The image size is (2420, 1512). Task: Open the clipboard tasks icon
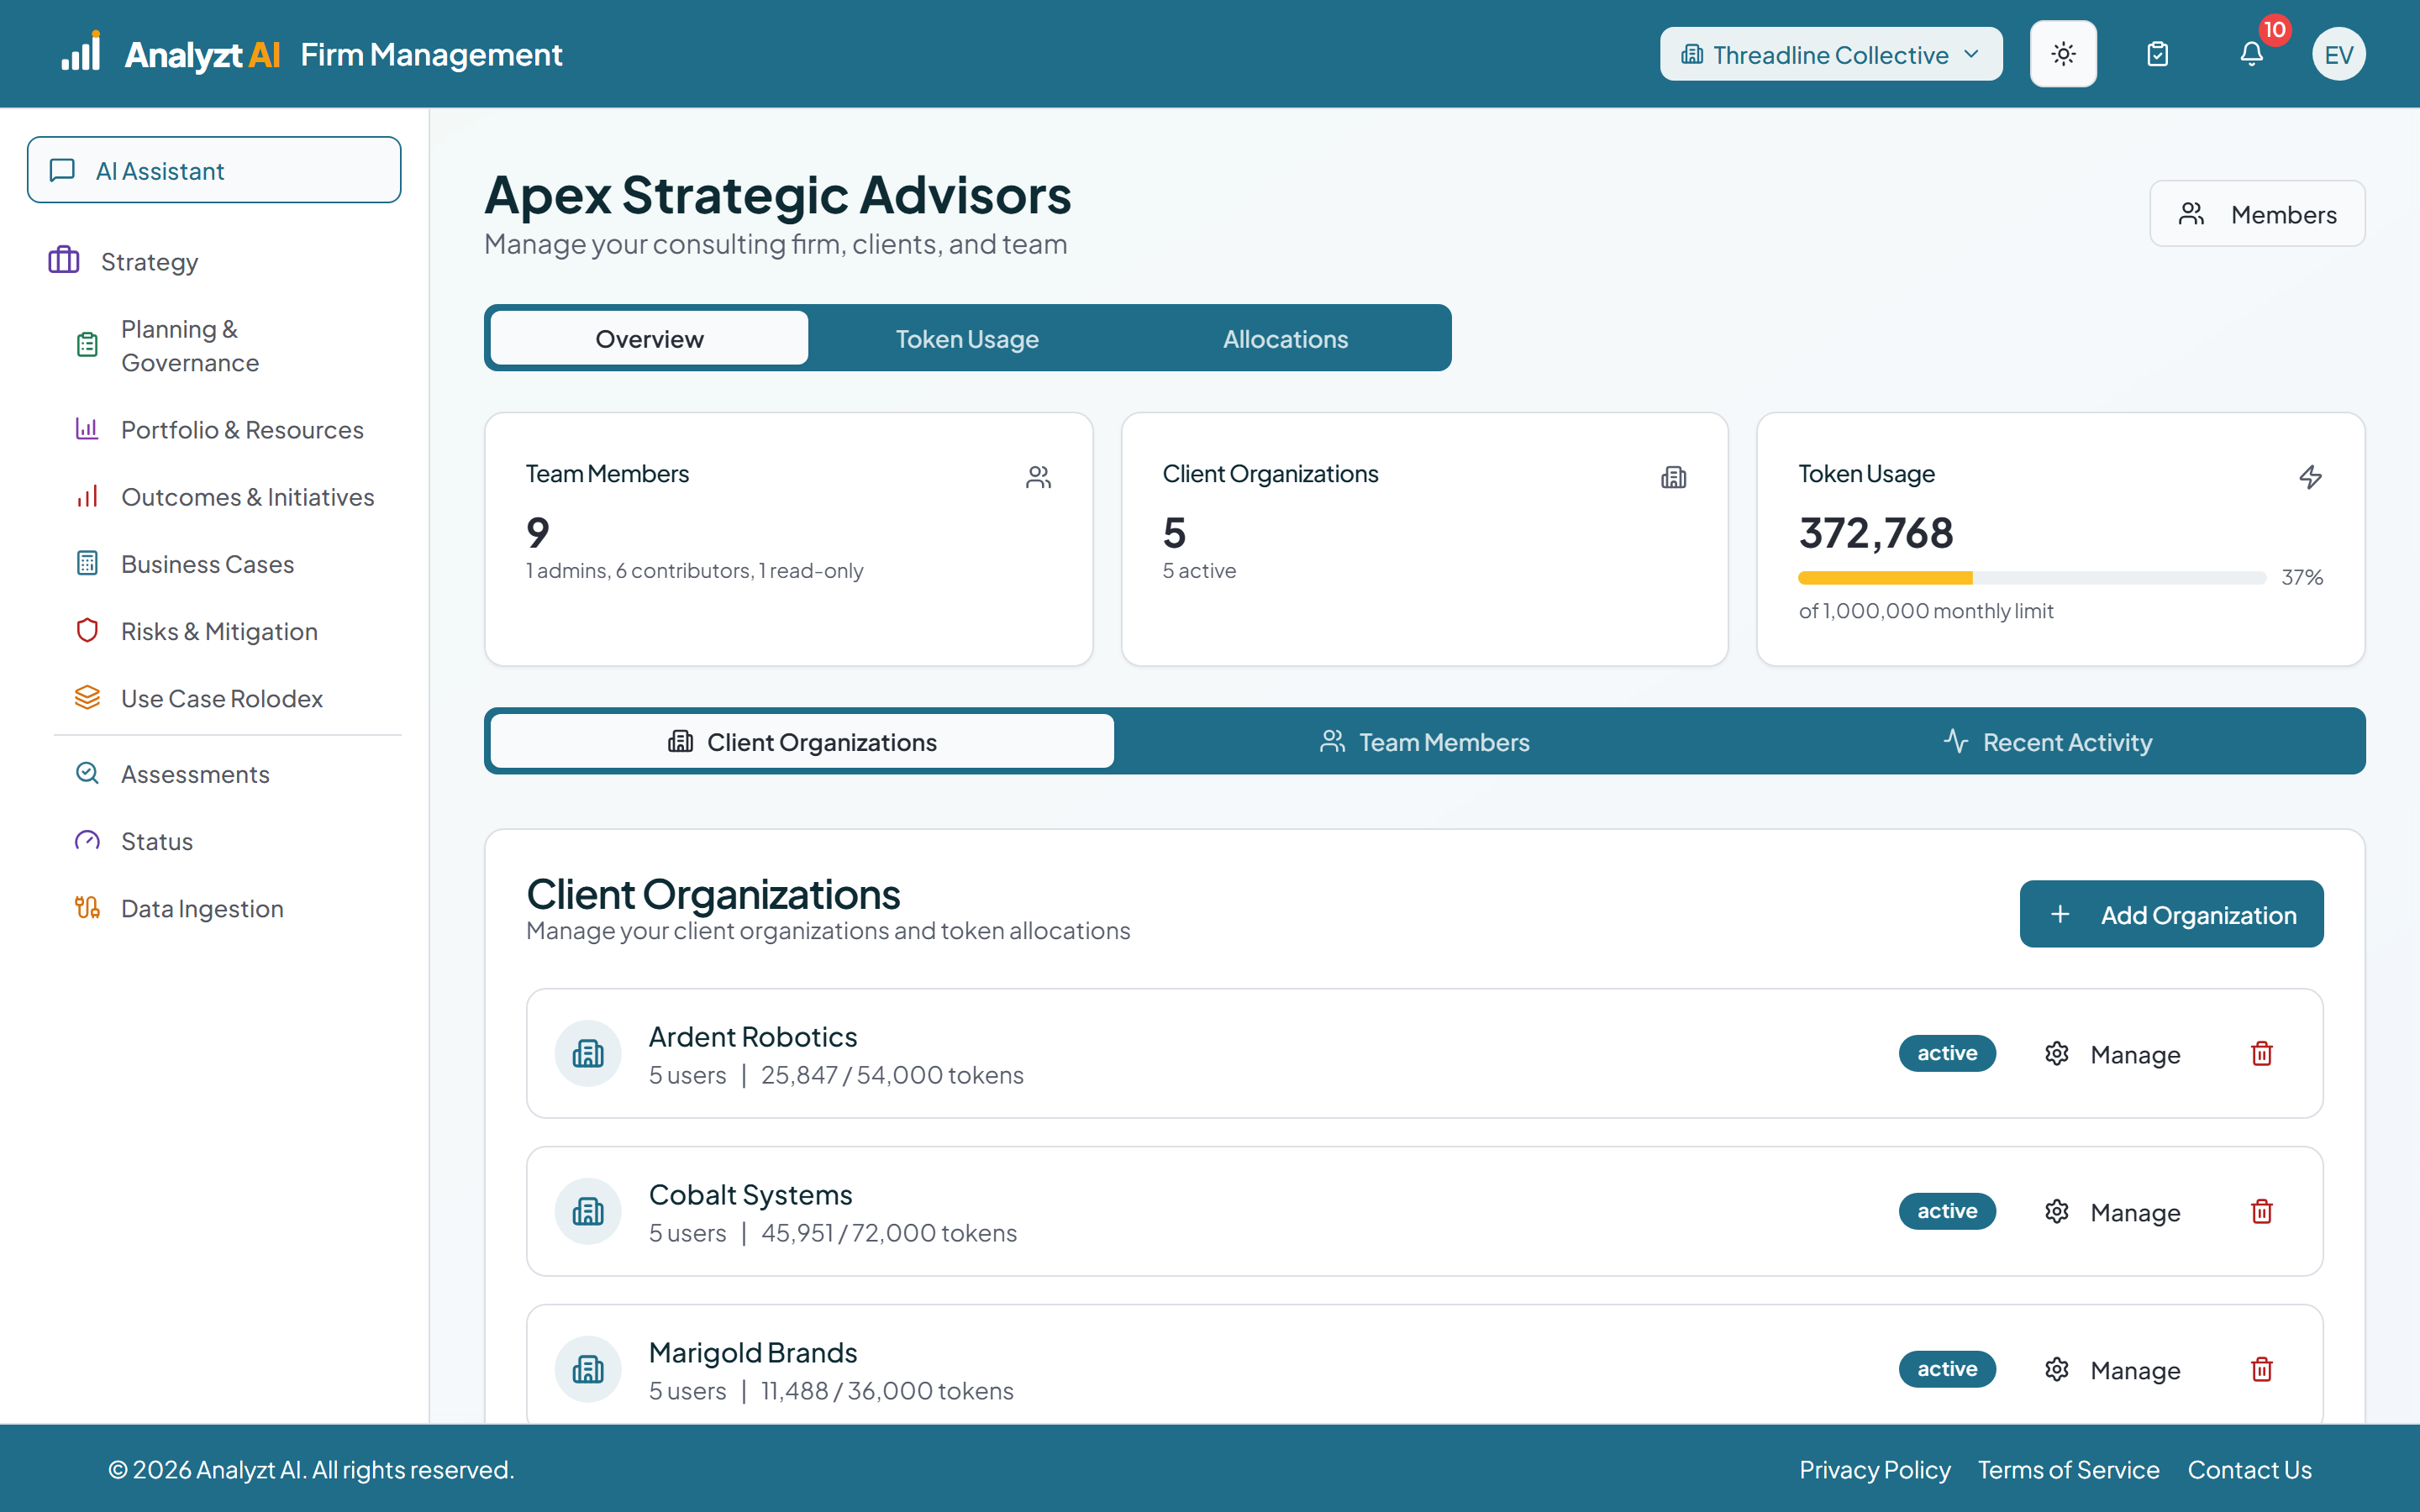2158,54
